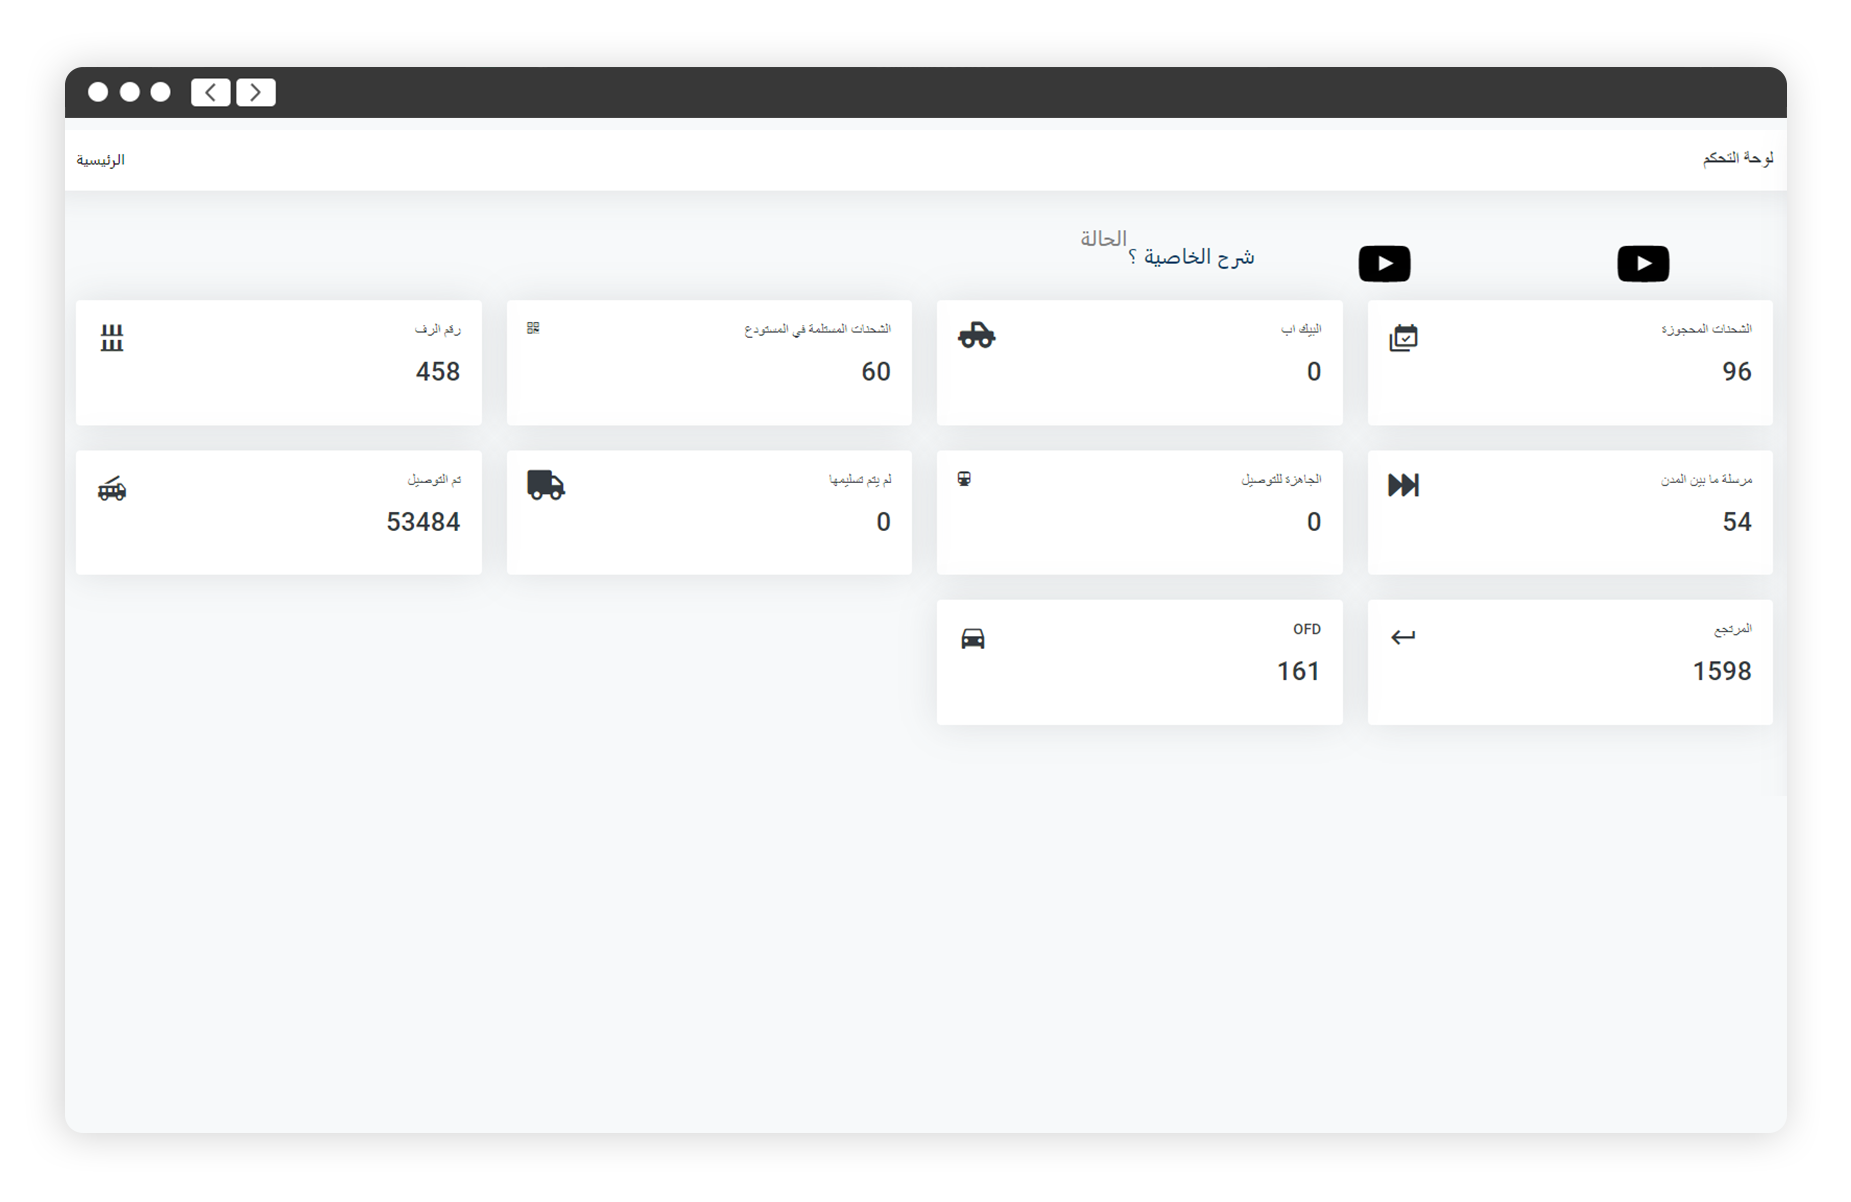Play the YouTube video beside شرح الخاصية
This screenshot has height=1202, width=1851.
[1384, 264]
